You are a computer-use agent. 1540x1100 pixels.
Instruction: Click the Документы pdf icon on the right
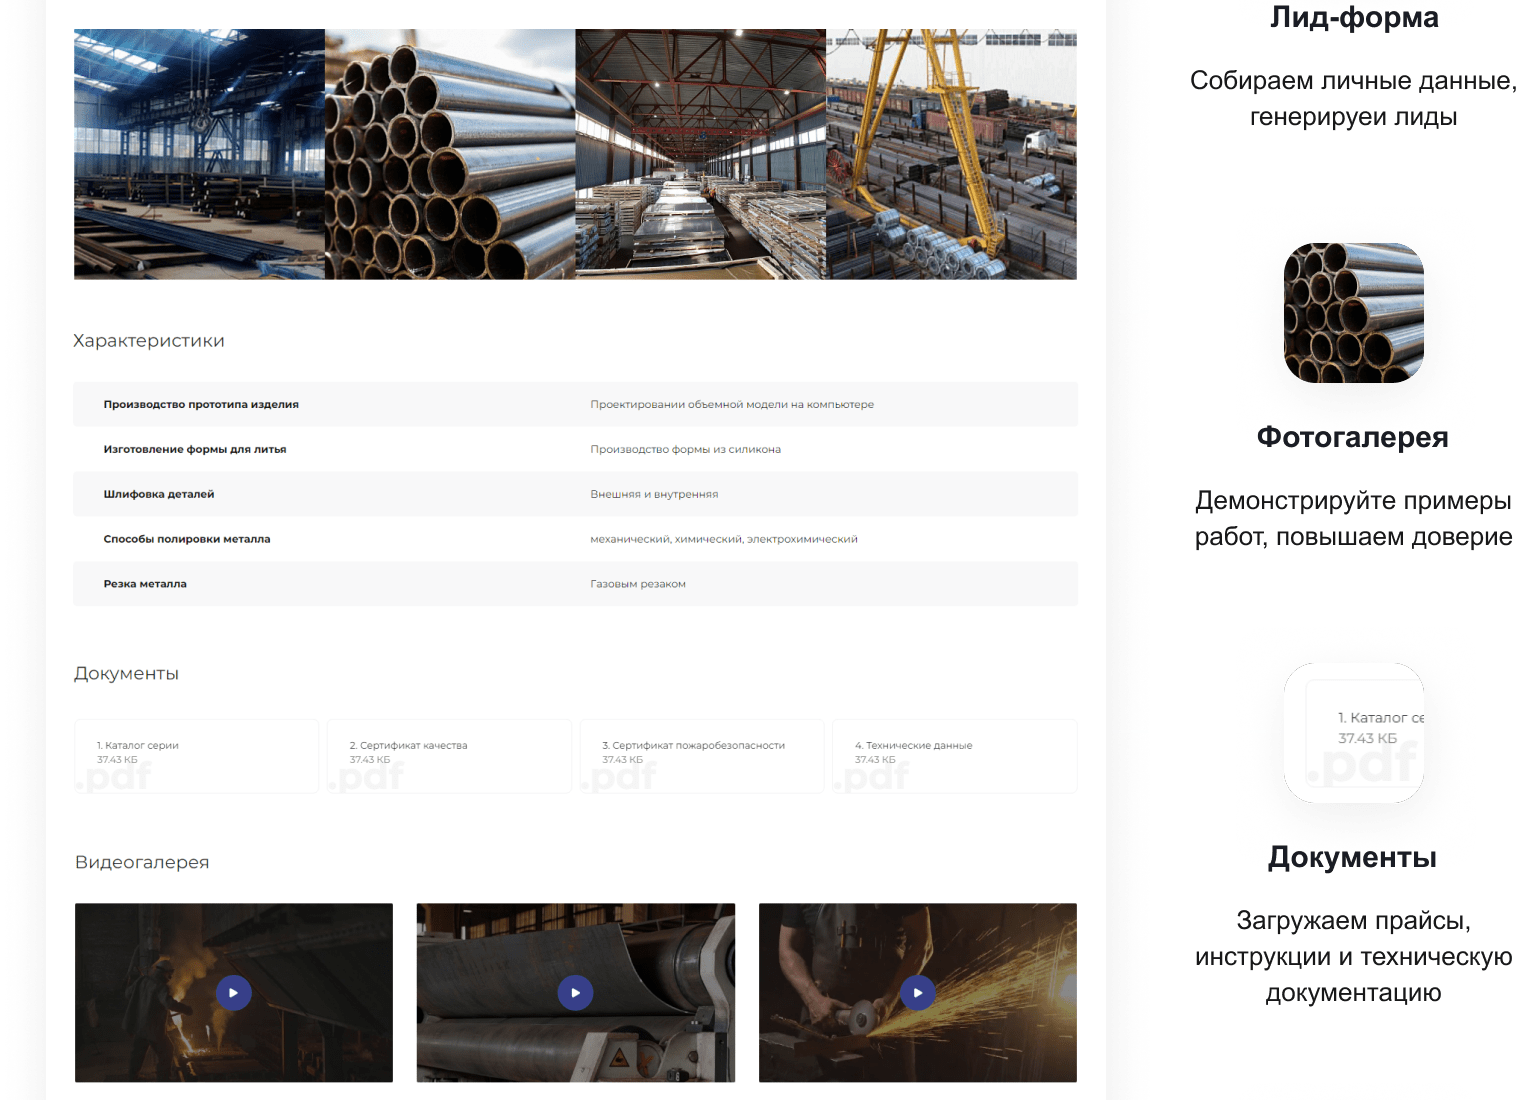pyautogui.click(x=1353, y=732)
